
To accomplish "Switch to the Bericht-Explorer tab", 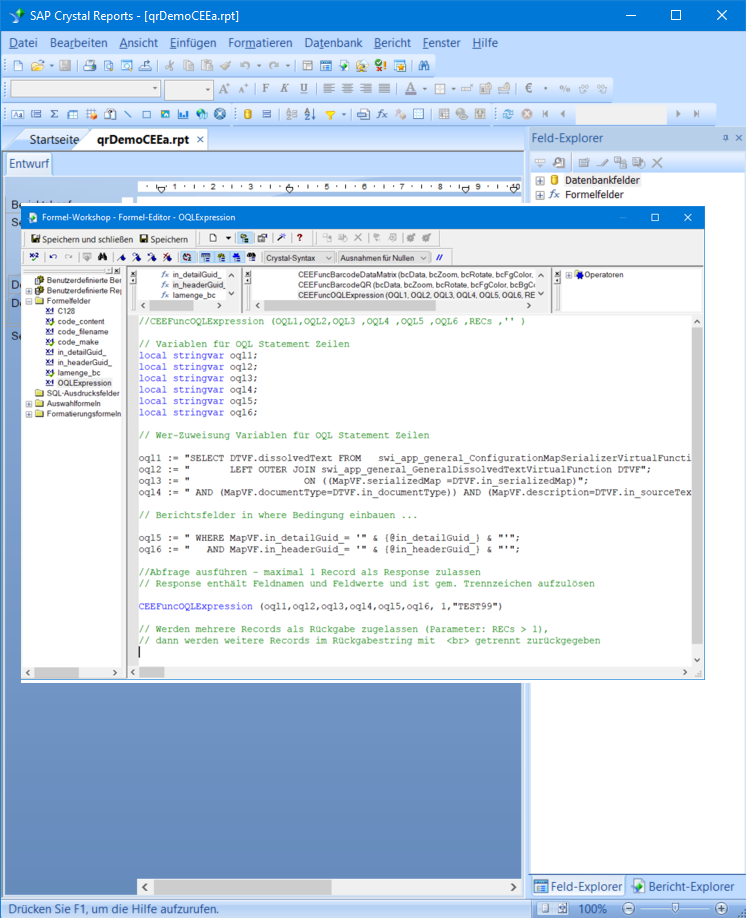I will coord(684,886).
